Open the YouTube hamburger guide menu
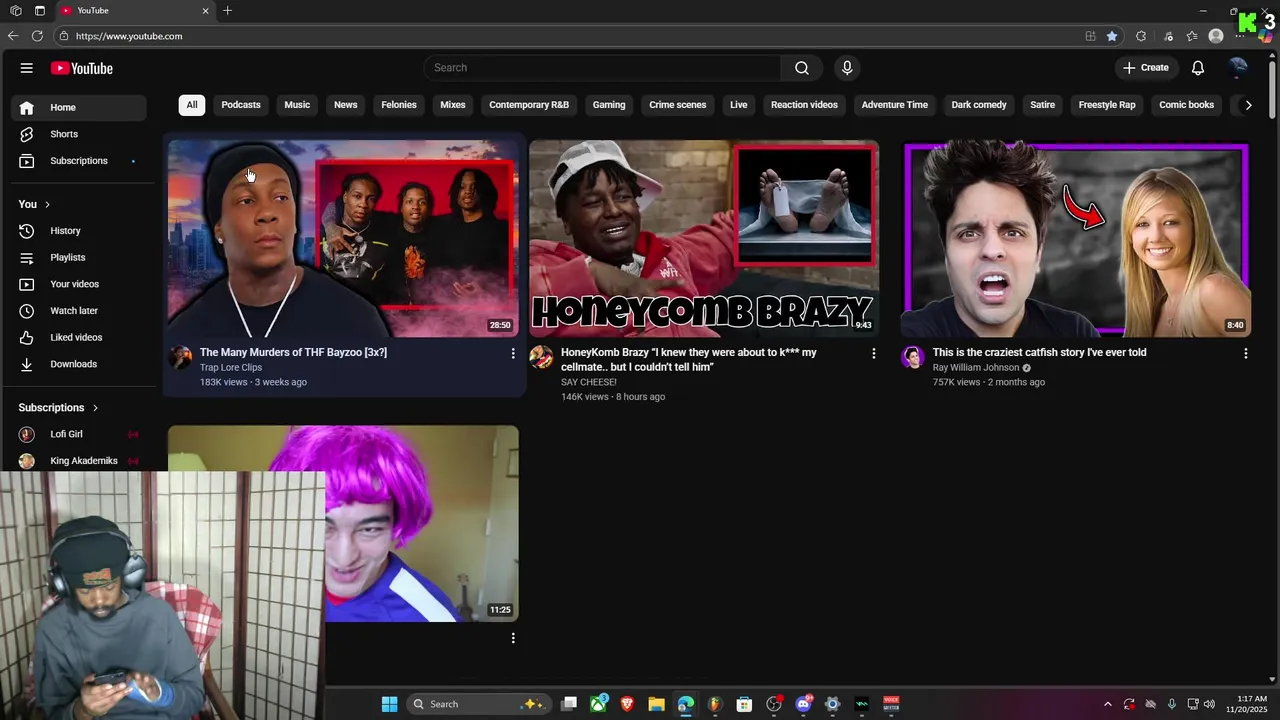Image resolution: width=1280 pixels, height=720 pixels. click(27, 68)
